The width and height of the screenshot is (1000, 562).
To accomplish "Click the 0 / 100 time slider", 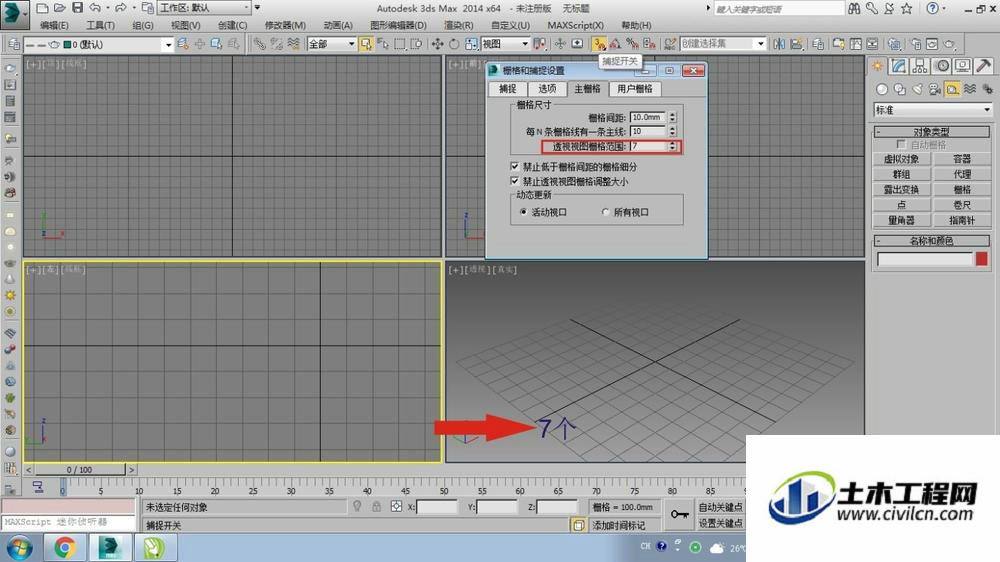I will click(80, 470).
